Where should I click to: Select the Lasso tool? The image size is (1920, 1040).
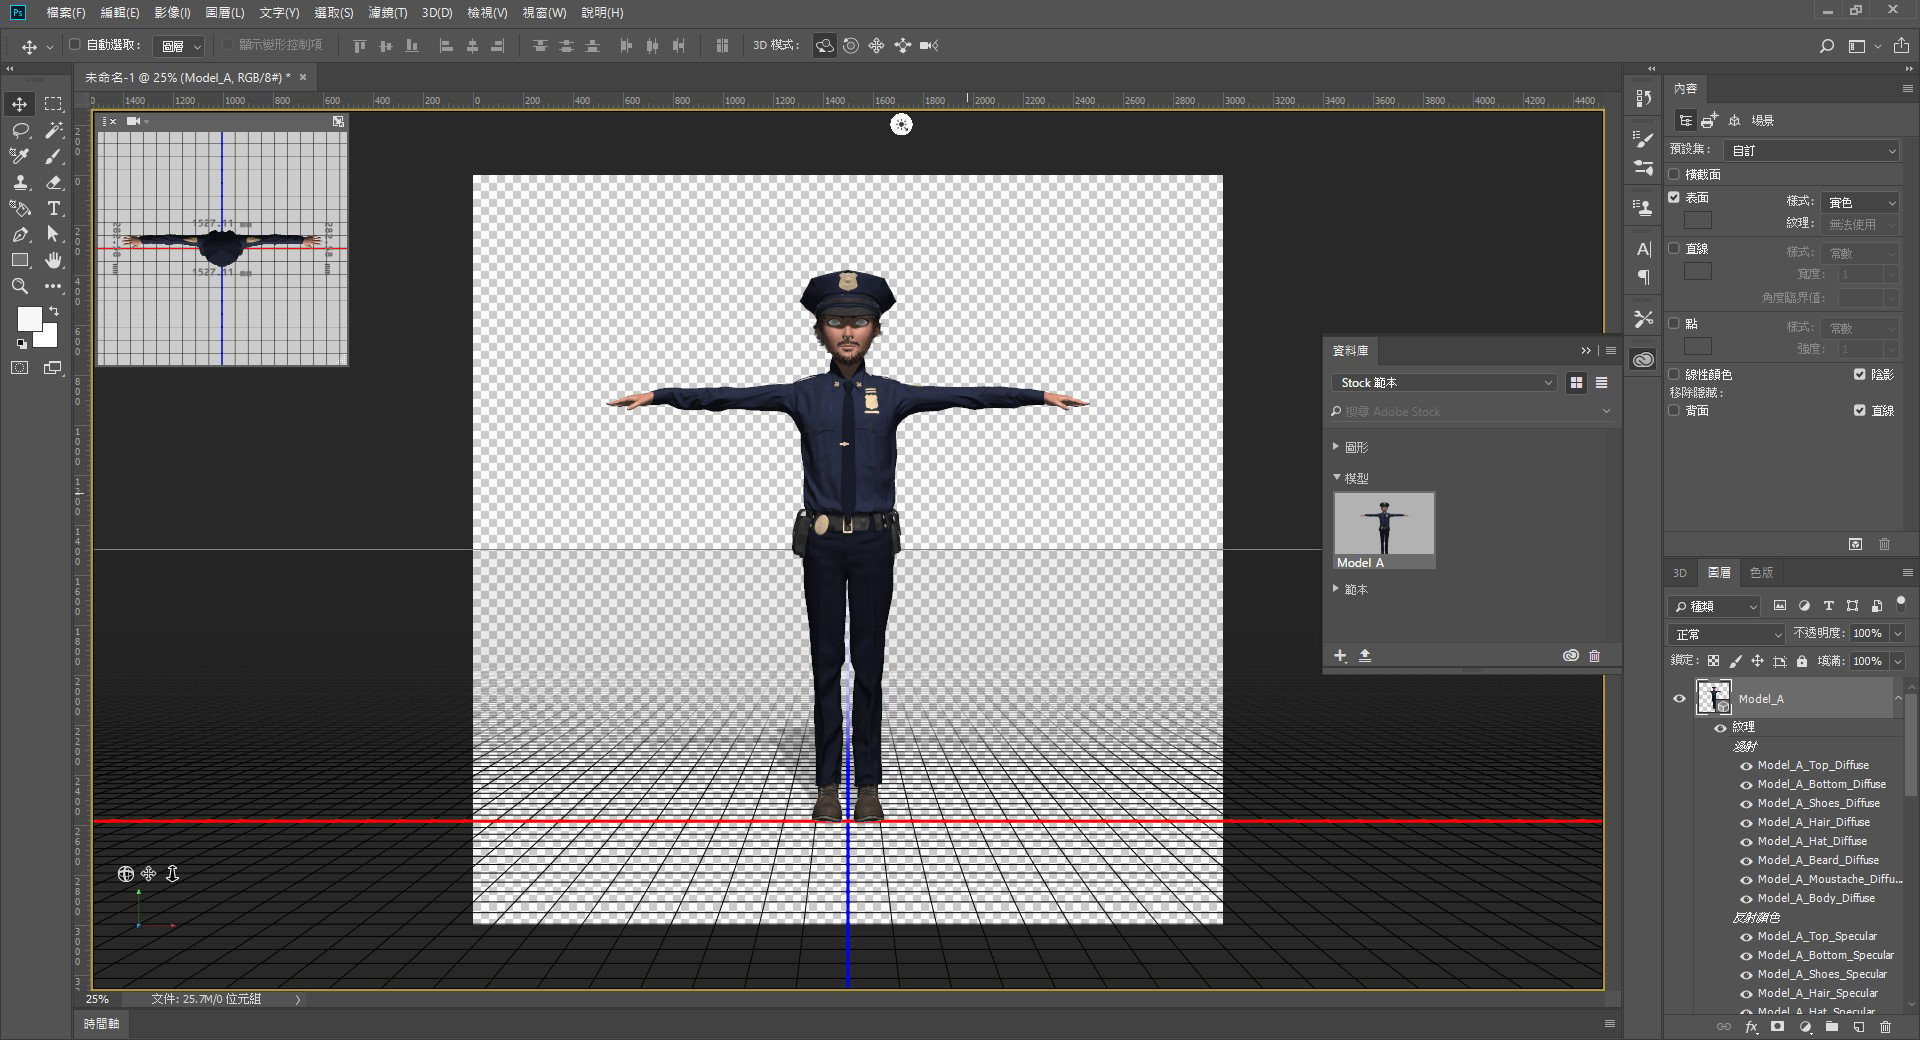pyautogui.click(x=20, y=130)
